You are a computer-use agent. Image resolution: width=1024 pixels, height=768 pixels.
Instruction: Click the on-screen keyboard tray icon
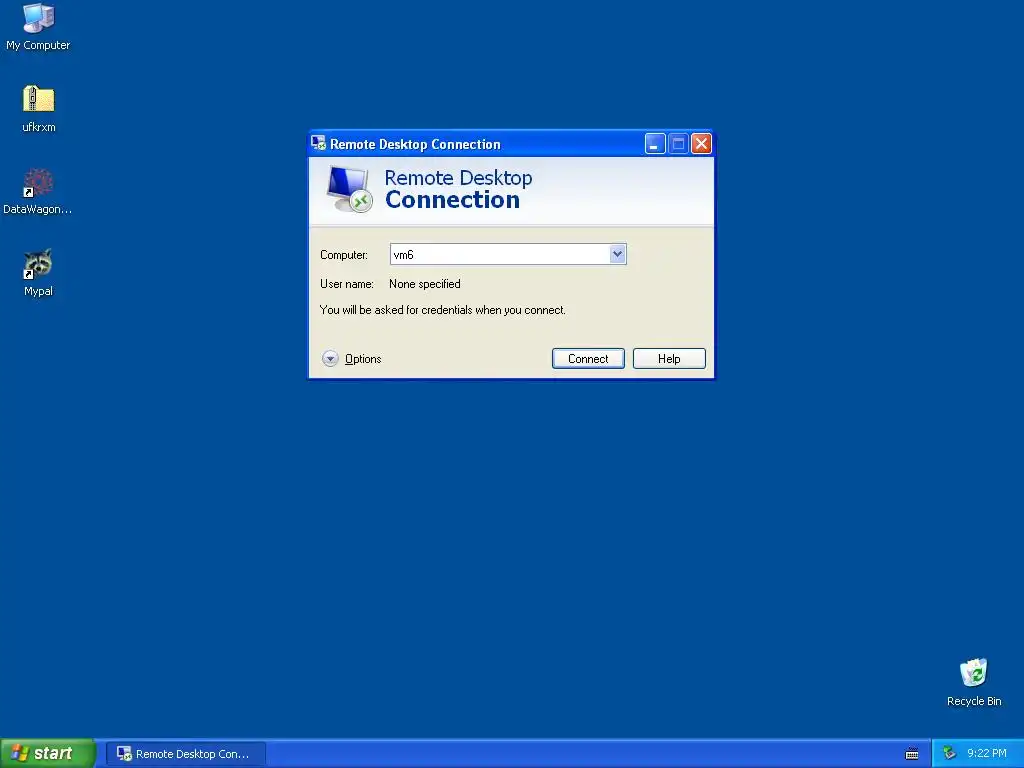[912, 754]
